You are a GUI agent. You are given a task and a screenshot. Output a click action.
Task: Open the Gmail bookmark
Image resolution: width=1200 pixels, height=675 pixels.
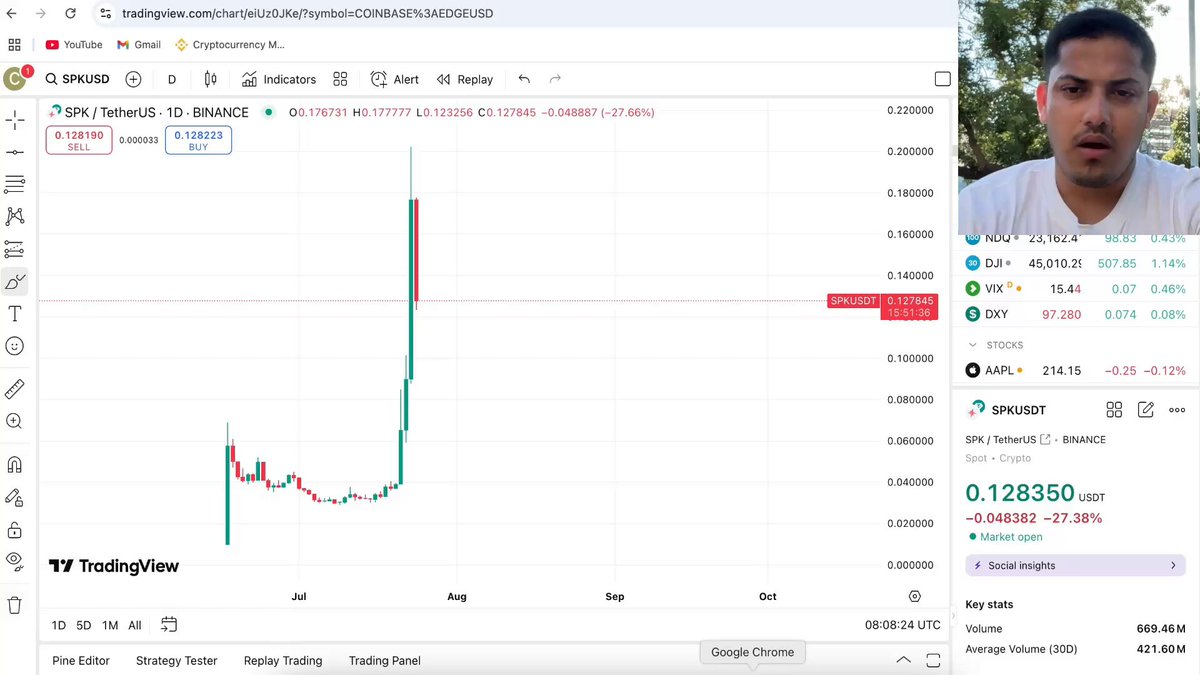[139, 45]
